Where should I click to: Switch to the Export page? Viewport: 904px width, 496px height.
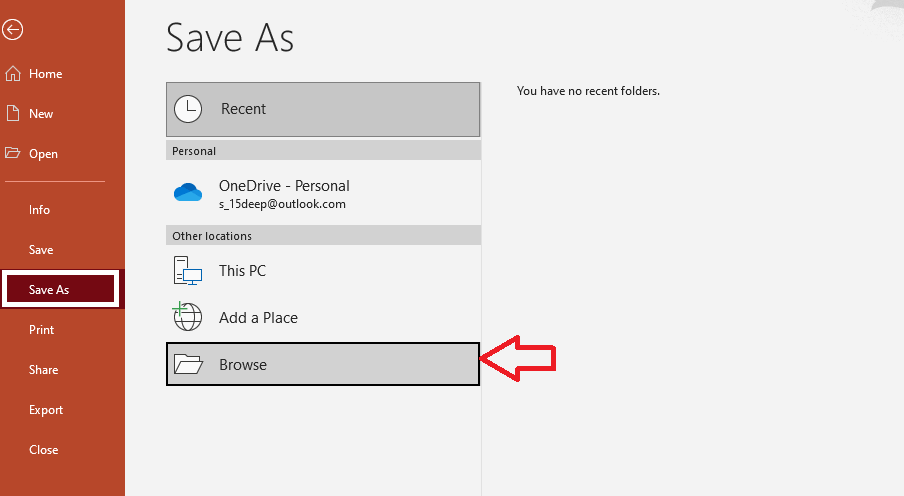click(x=46, y=410)
